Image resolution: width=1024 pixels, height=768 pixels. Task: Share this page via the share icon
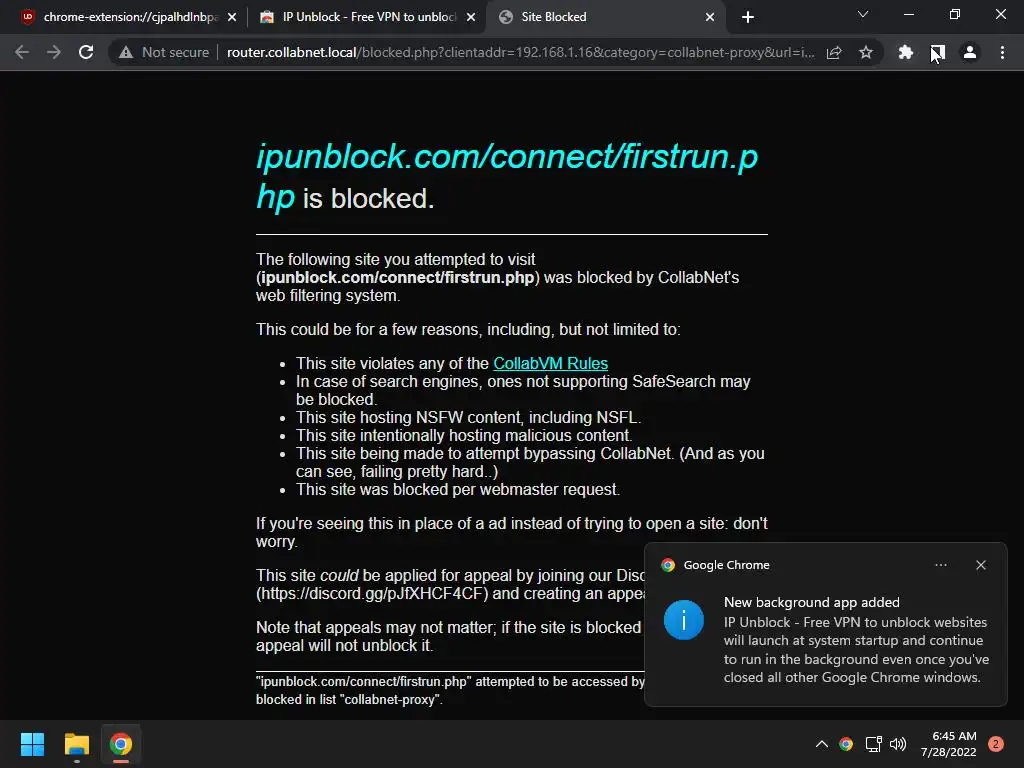(834, 52)
